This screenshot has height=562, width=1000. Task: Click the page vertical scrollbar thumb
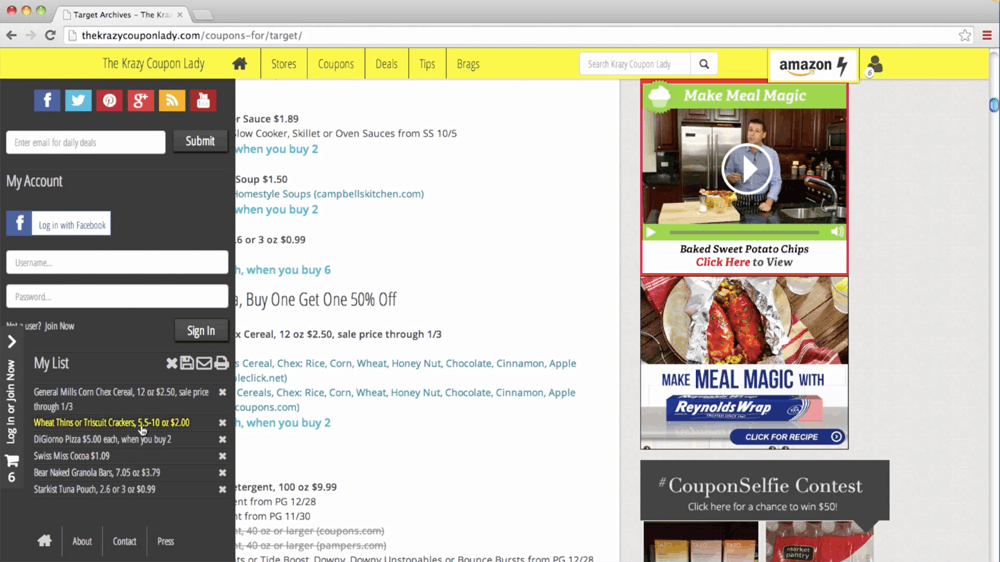tap(994, 105)
